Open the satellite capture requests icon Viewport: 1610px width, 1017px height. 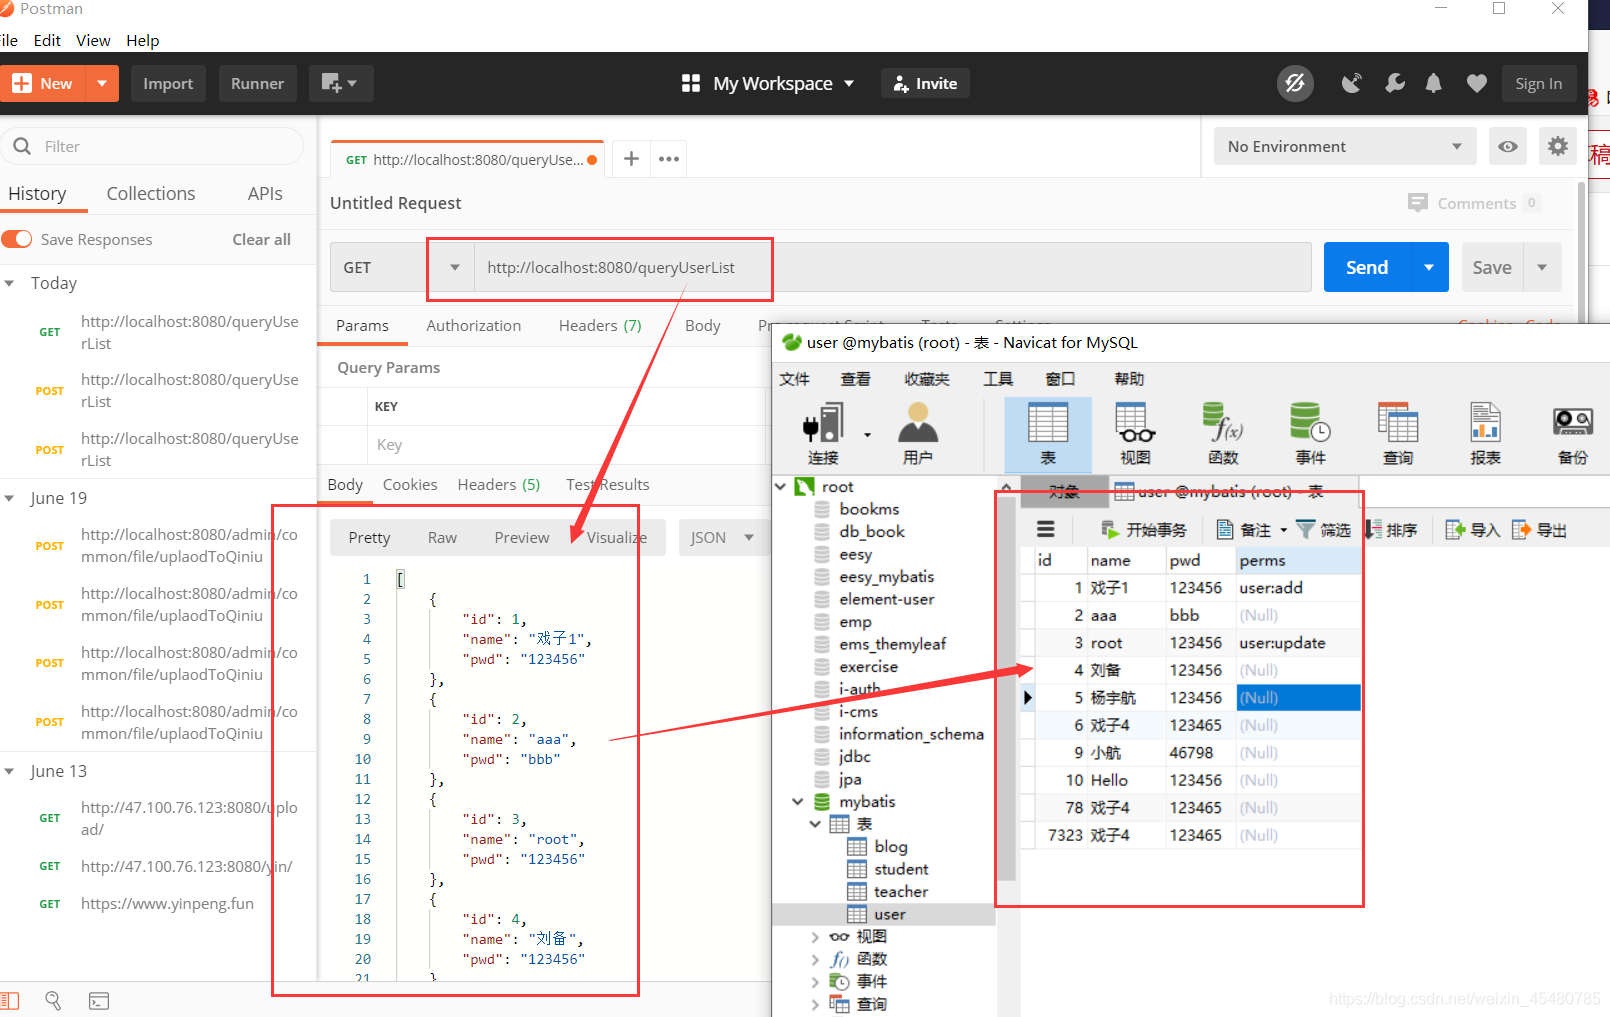[1351, 84]
